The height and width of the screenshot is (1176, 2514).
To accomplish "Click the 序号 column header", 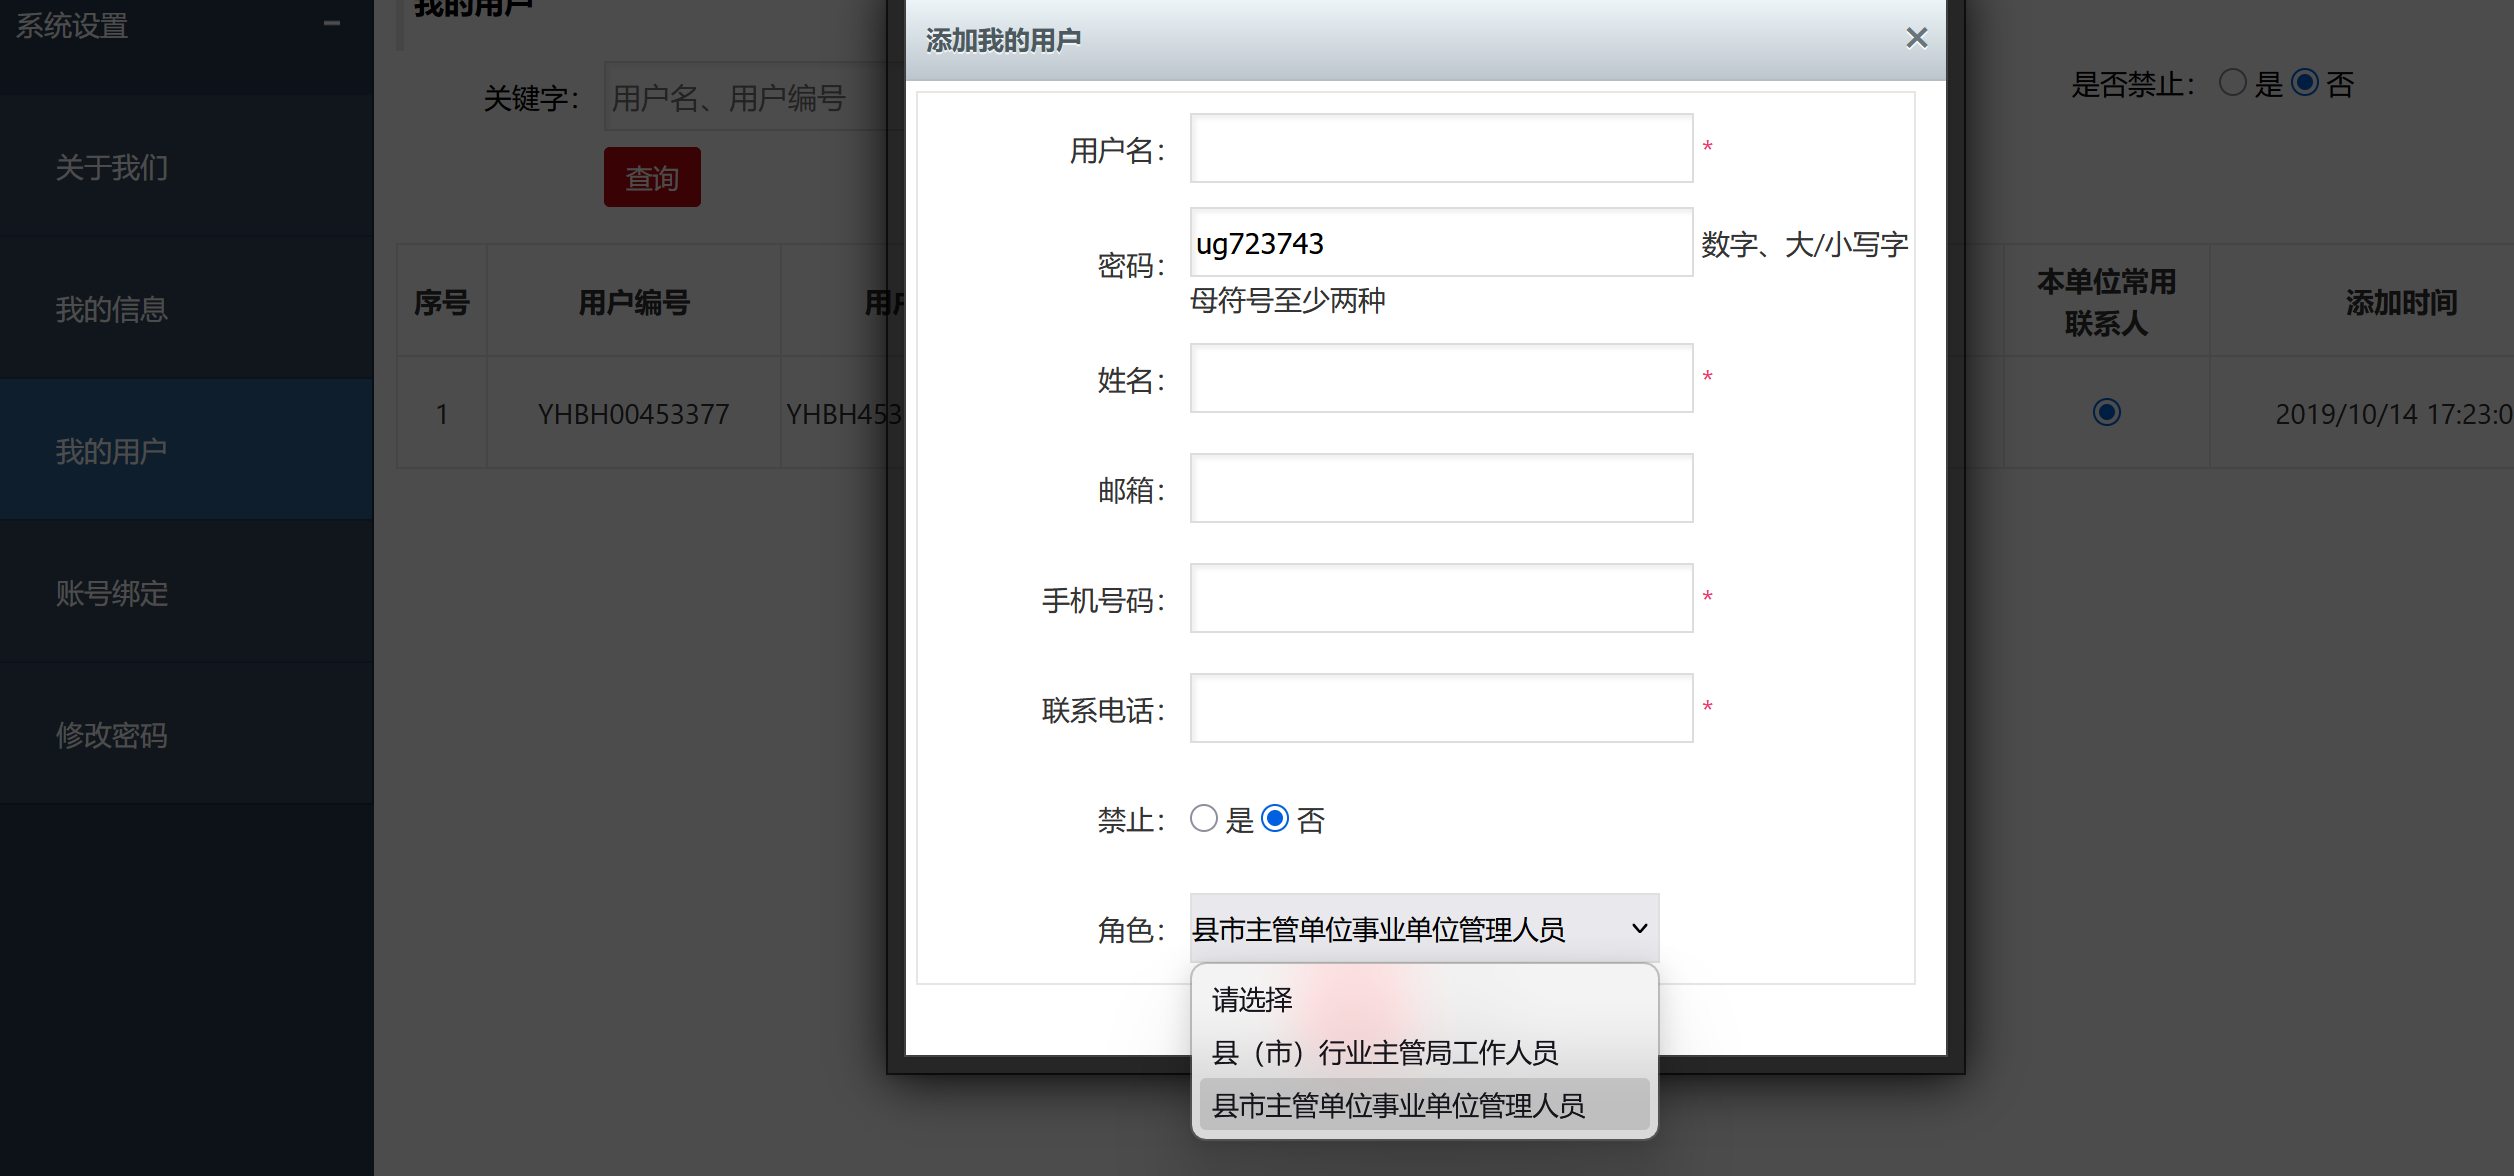I will 442,302.
